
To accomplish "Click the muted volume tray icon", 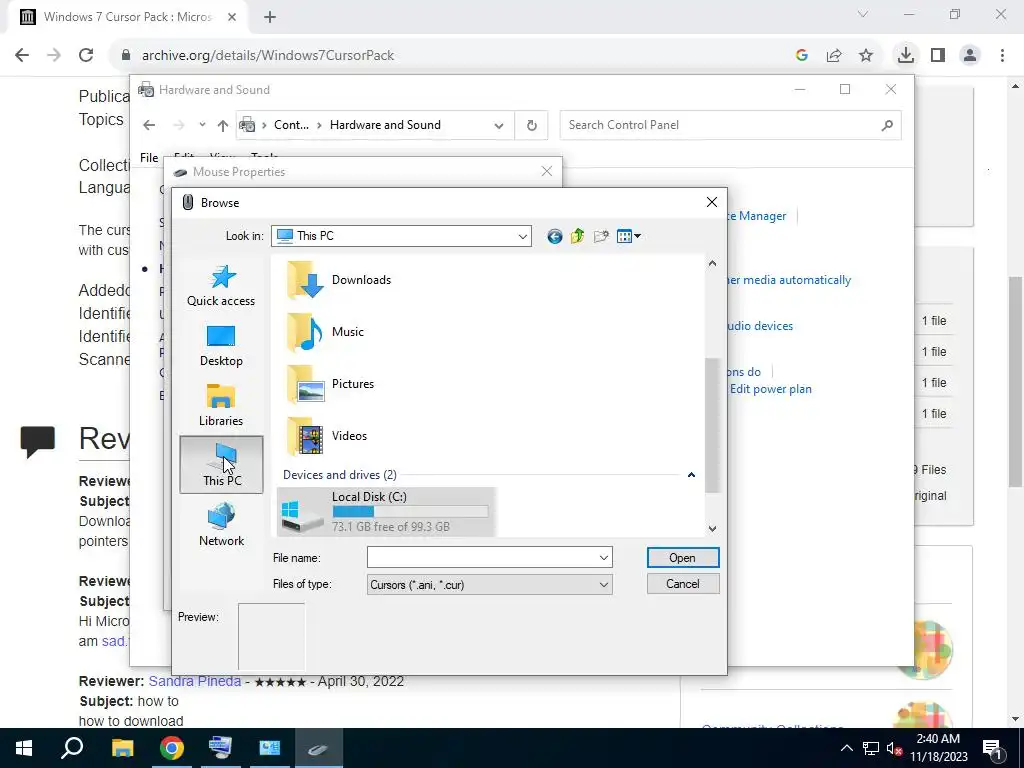I will (x=893, y=748).
